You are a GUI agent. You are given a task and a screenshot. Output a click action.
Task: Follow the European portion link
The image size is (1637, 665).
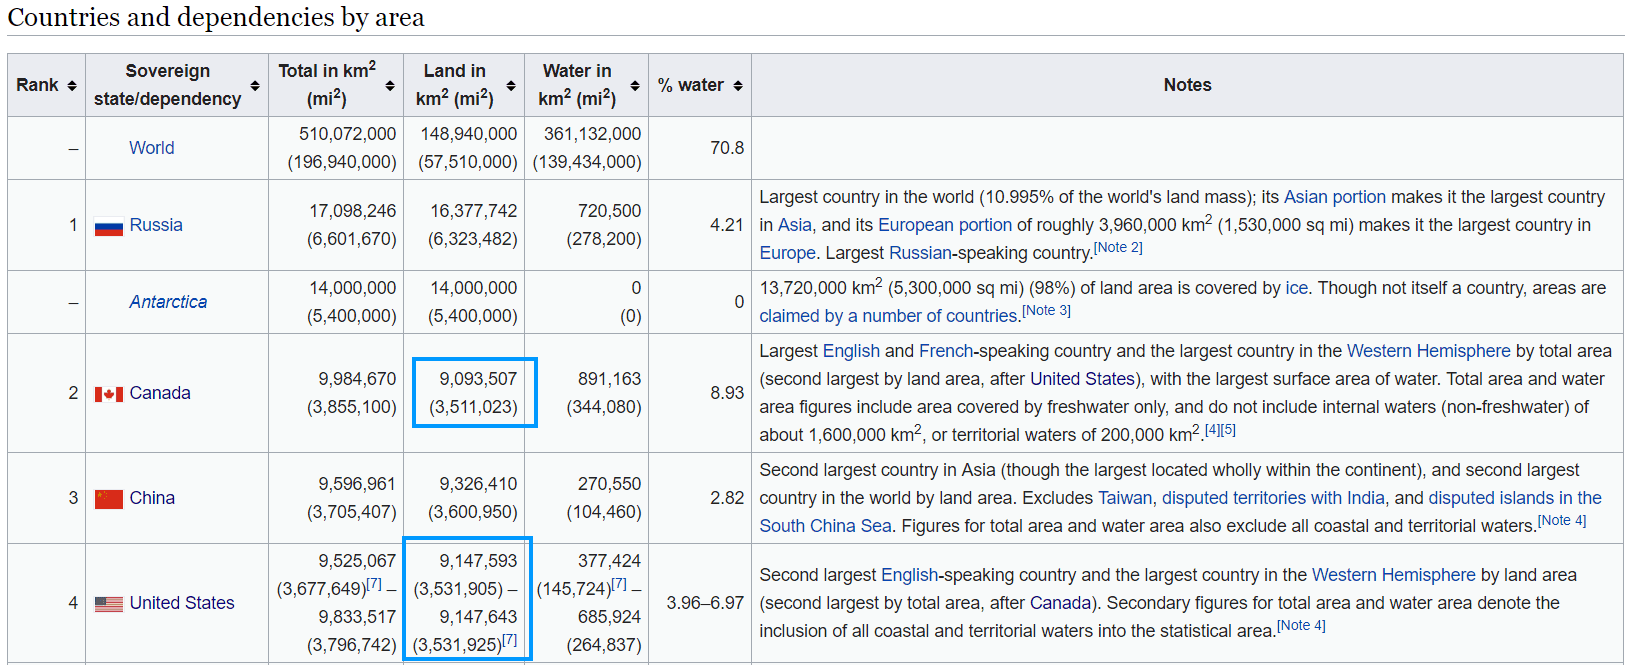(945, 225)
